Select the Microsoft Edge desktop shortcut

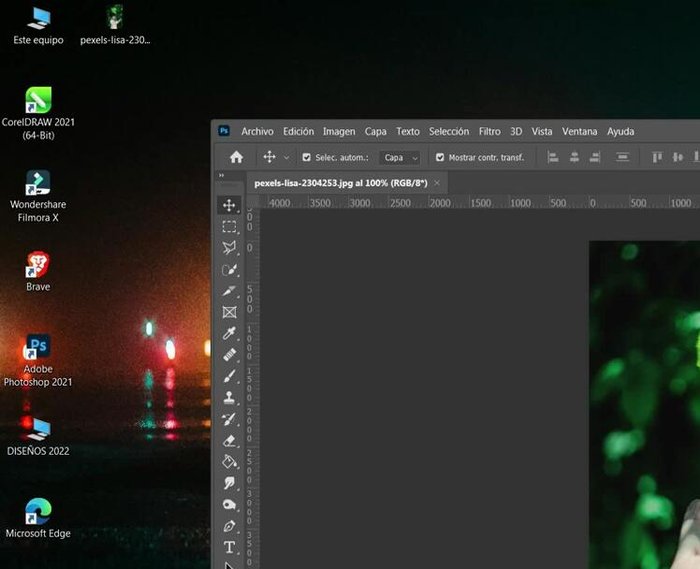click(38, 519)
